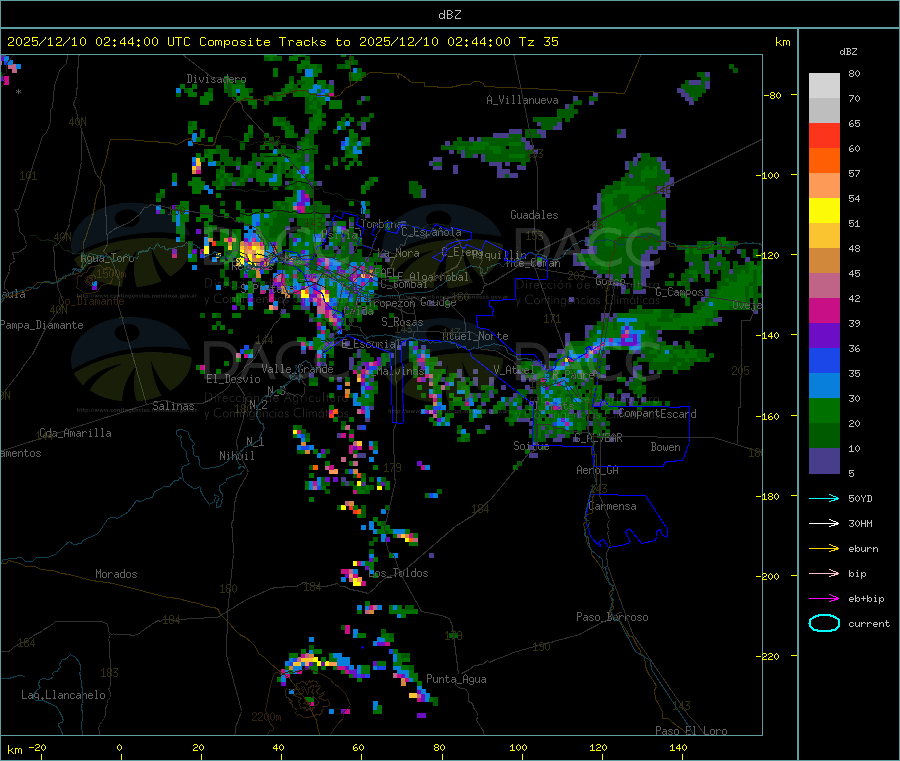
Task: Select the bright yellow swatch between 54 and 51
Action: click(x=824, y=211)
